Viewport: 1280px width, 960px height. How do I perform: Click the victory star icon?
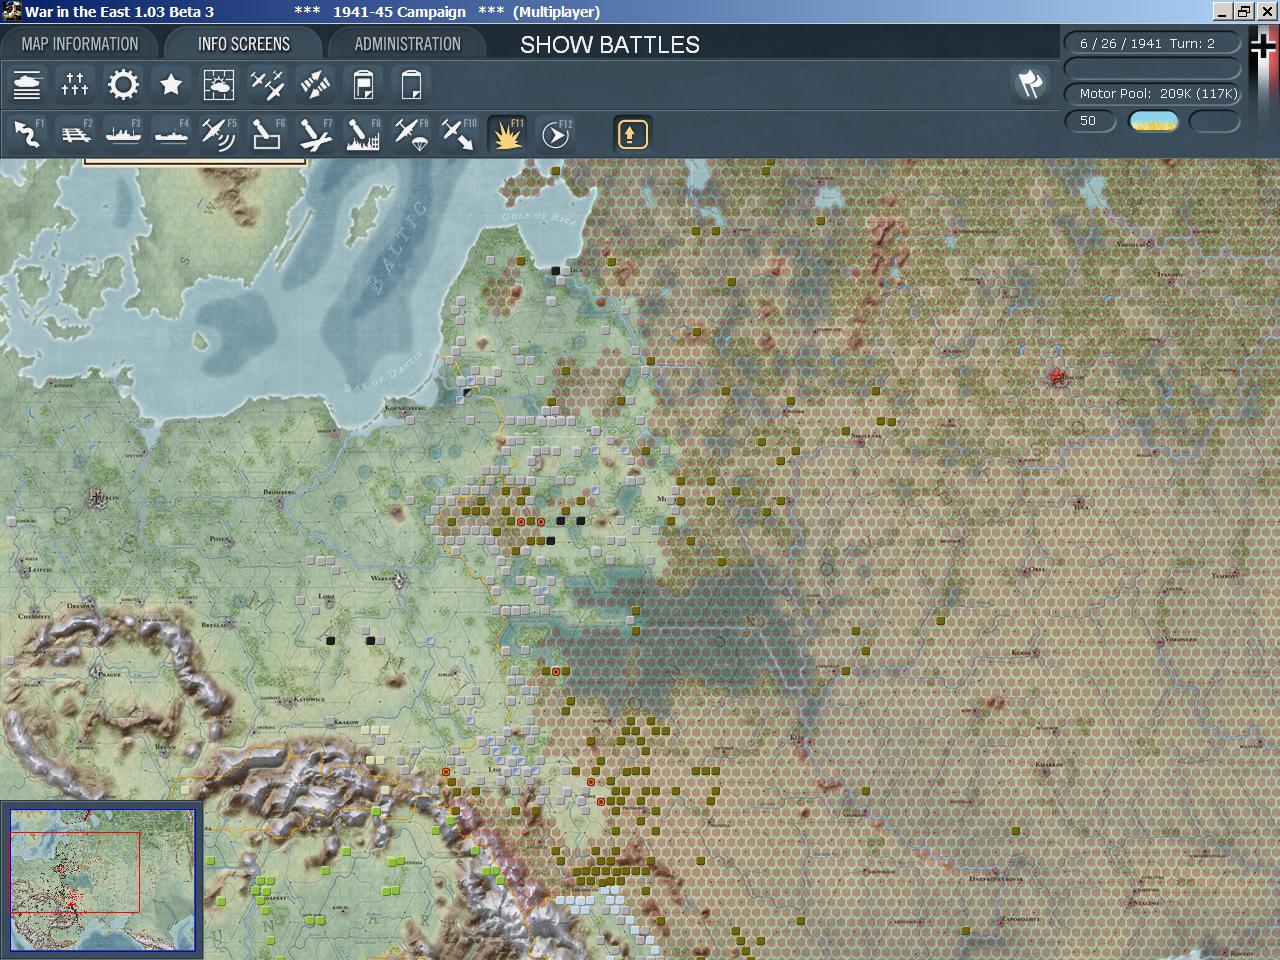coord(171,85)
